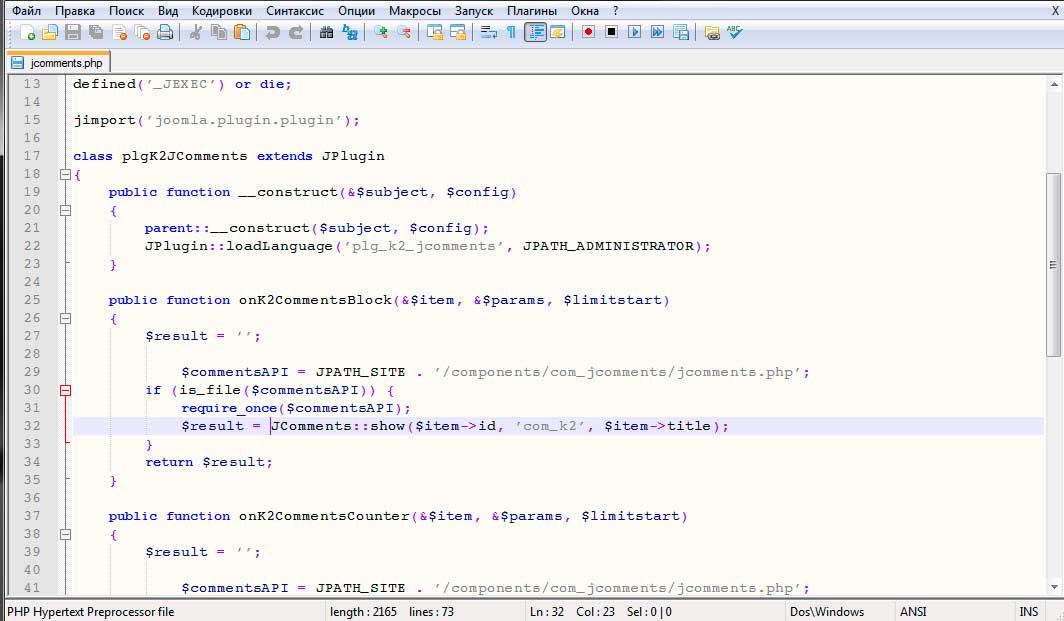Start recording a macro
Image resolution: width=1064 pixels, height=621 pixels.
pyautogui.click(x=588, y=32)
